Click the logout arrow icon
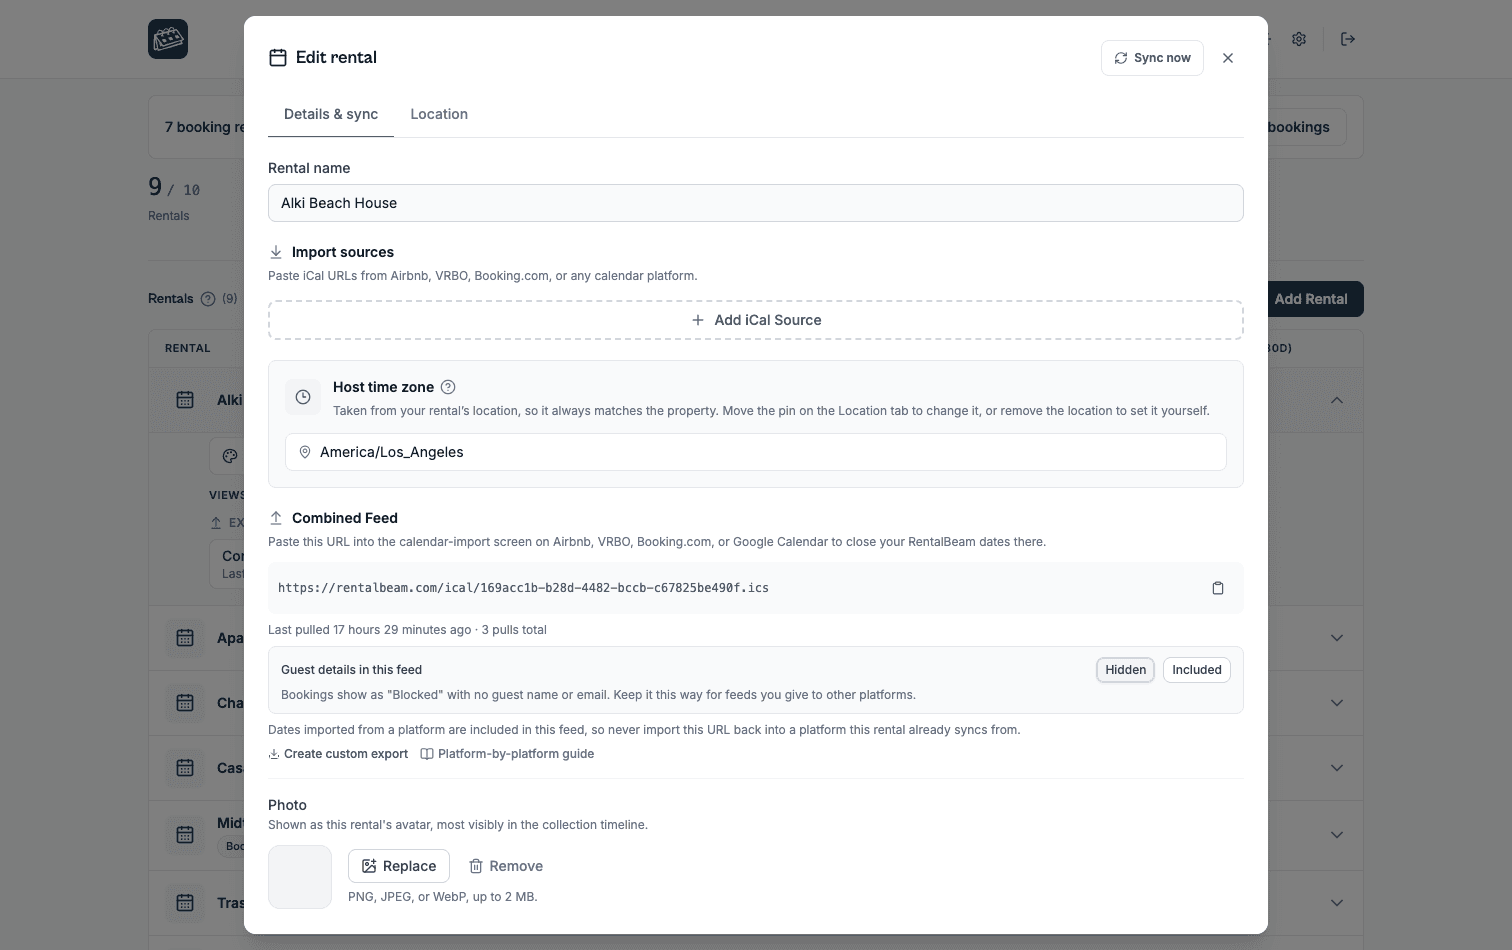1512x950 pixels. coord(1348,39)
